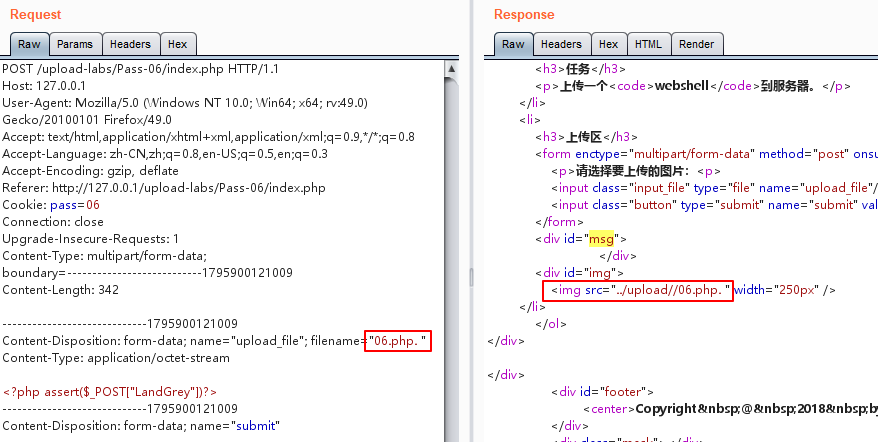Click the Response panel title

tap(524, 14)
